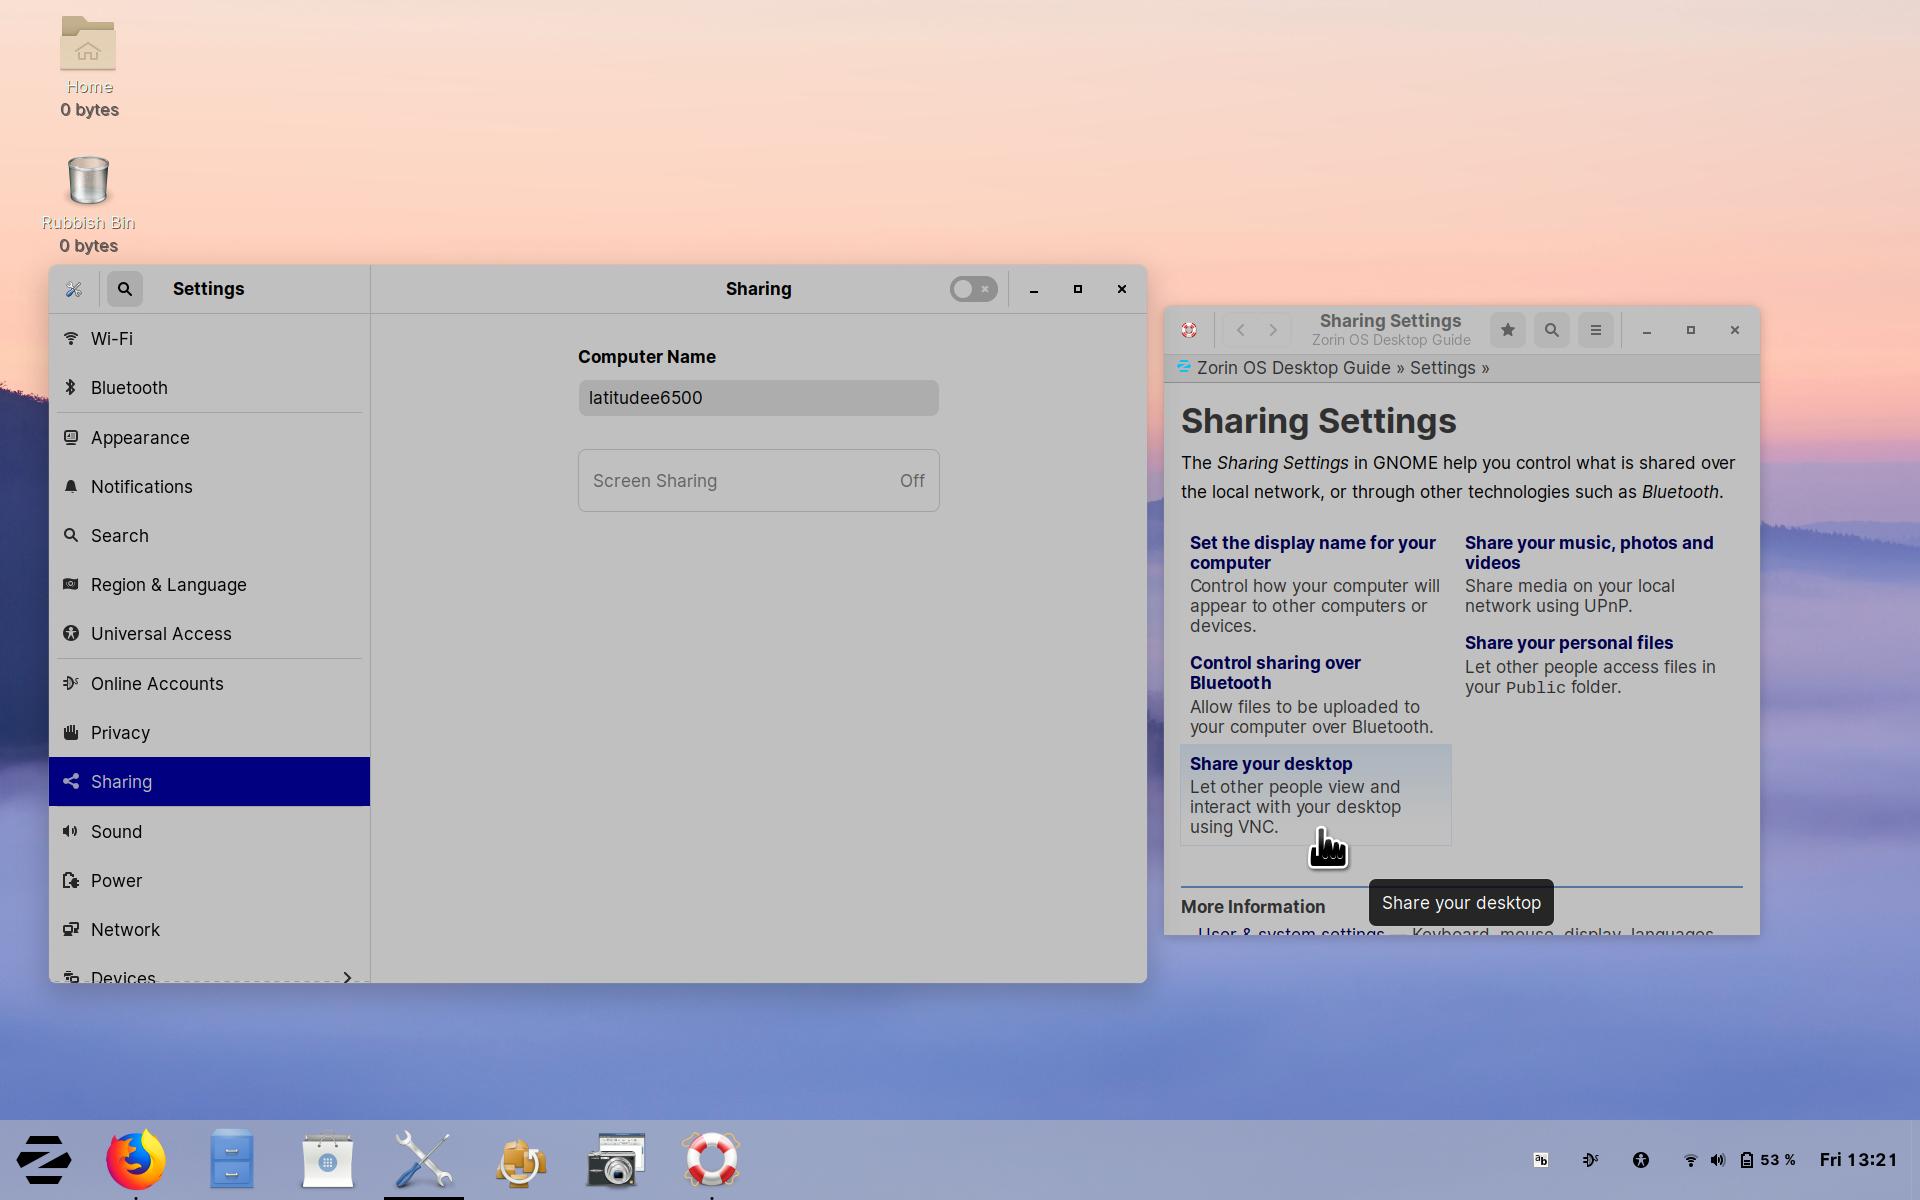The height and width of the screenshot is (1200, 1920).
Task: Open the Screen Sharing Off row
Action: click(x=758, y=481)
